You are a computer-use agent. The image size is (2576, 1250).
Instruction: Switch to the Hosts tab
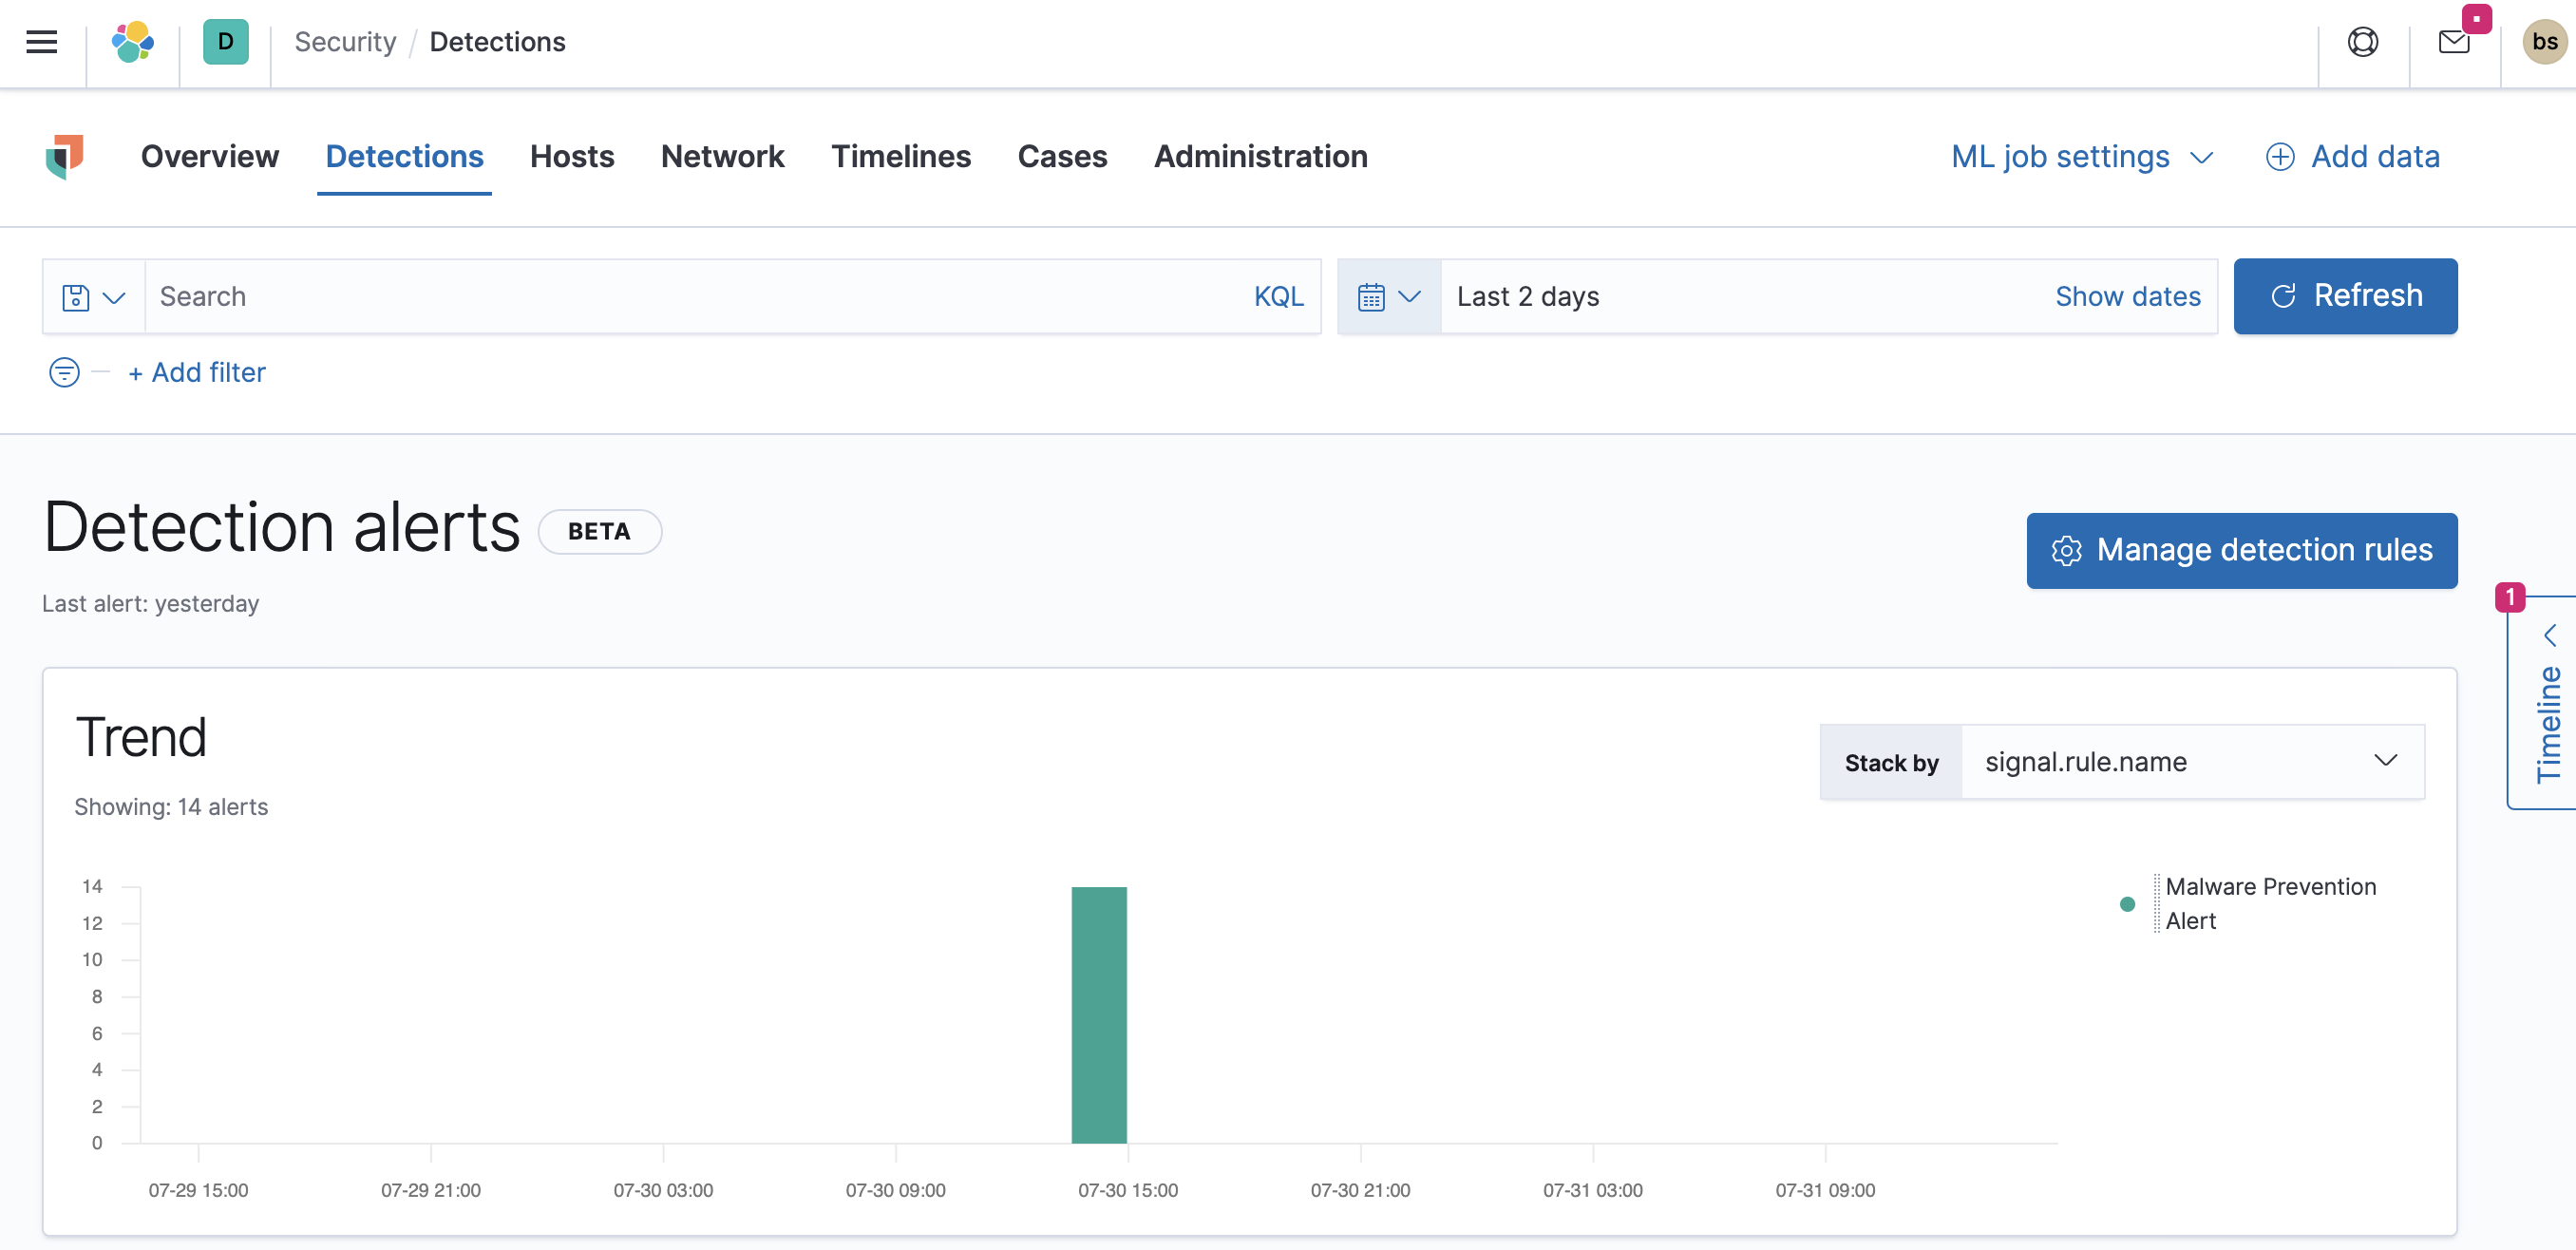[572, 157]
